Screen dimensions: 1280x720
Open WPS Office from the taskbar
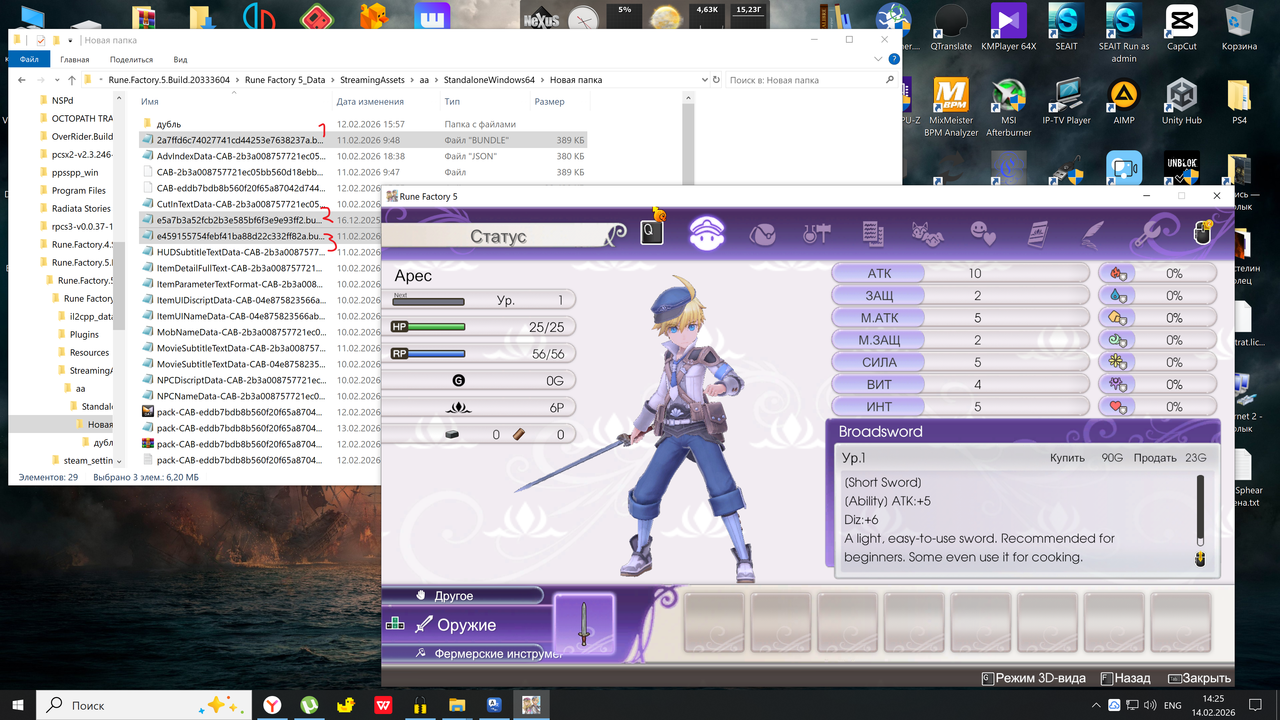tap(383, 705)
